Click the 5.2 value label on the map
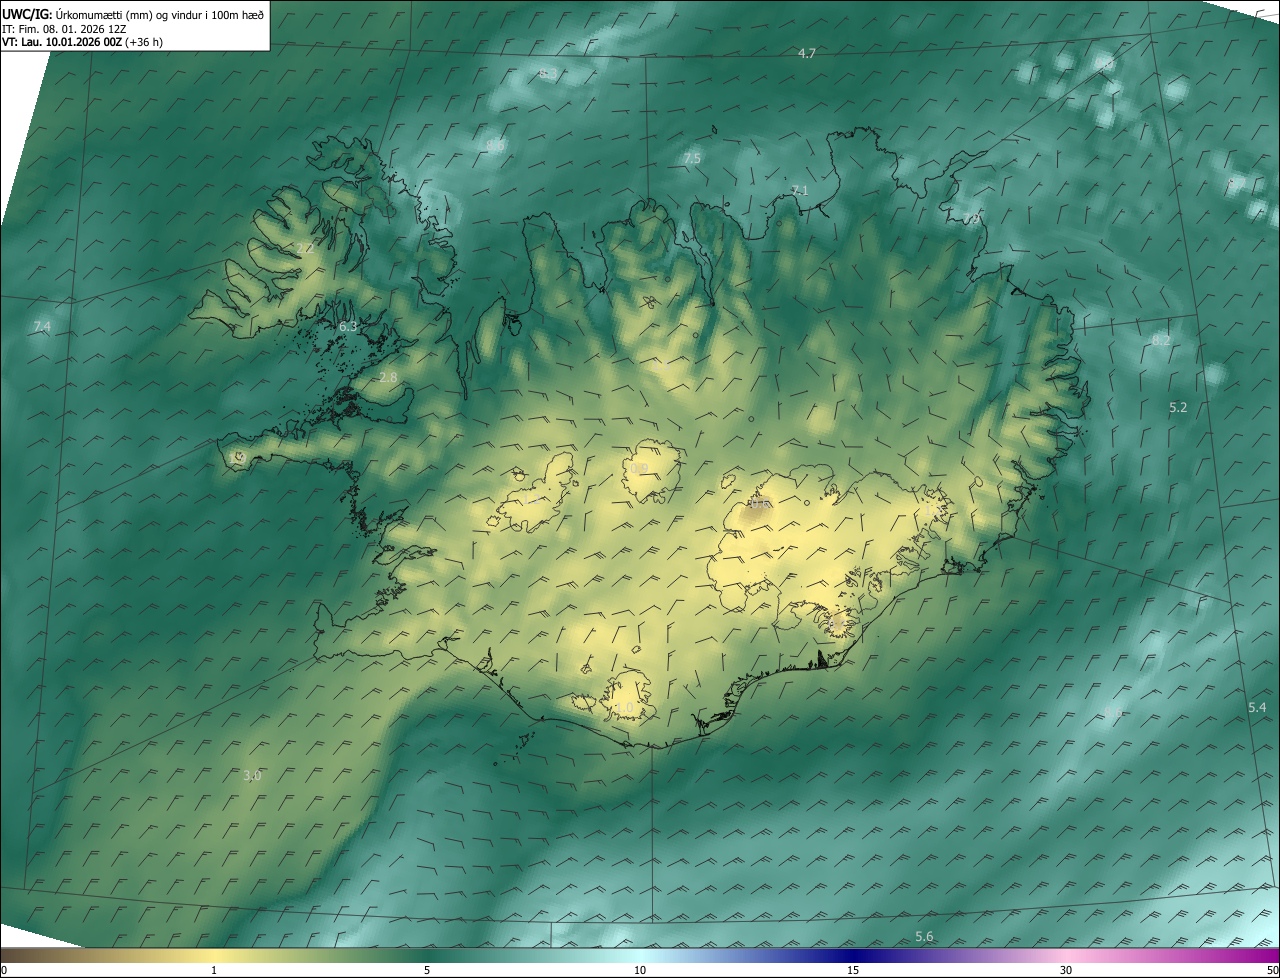 pyautogui.click(x=1178, y=407)
